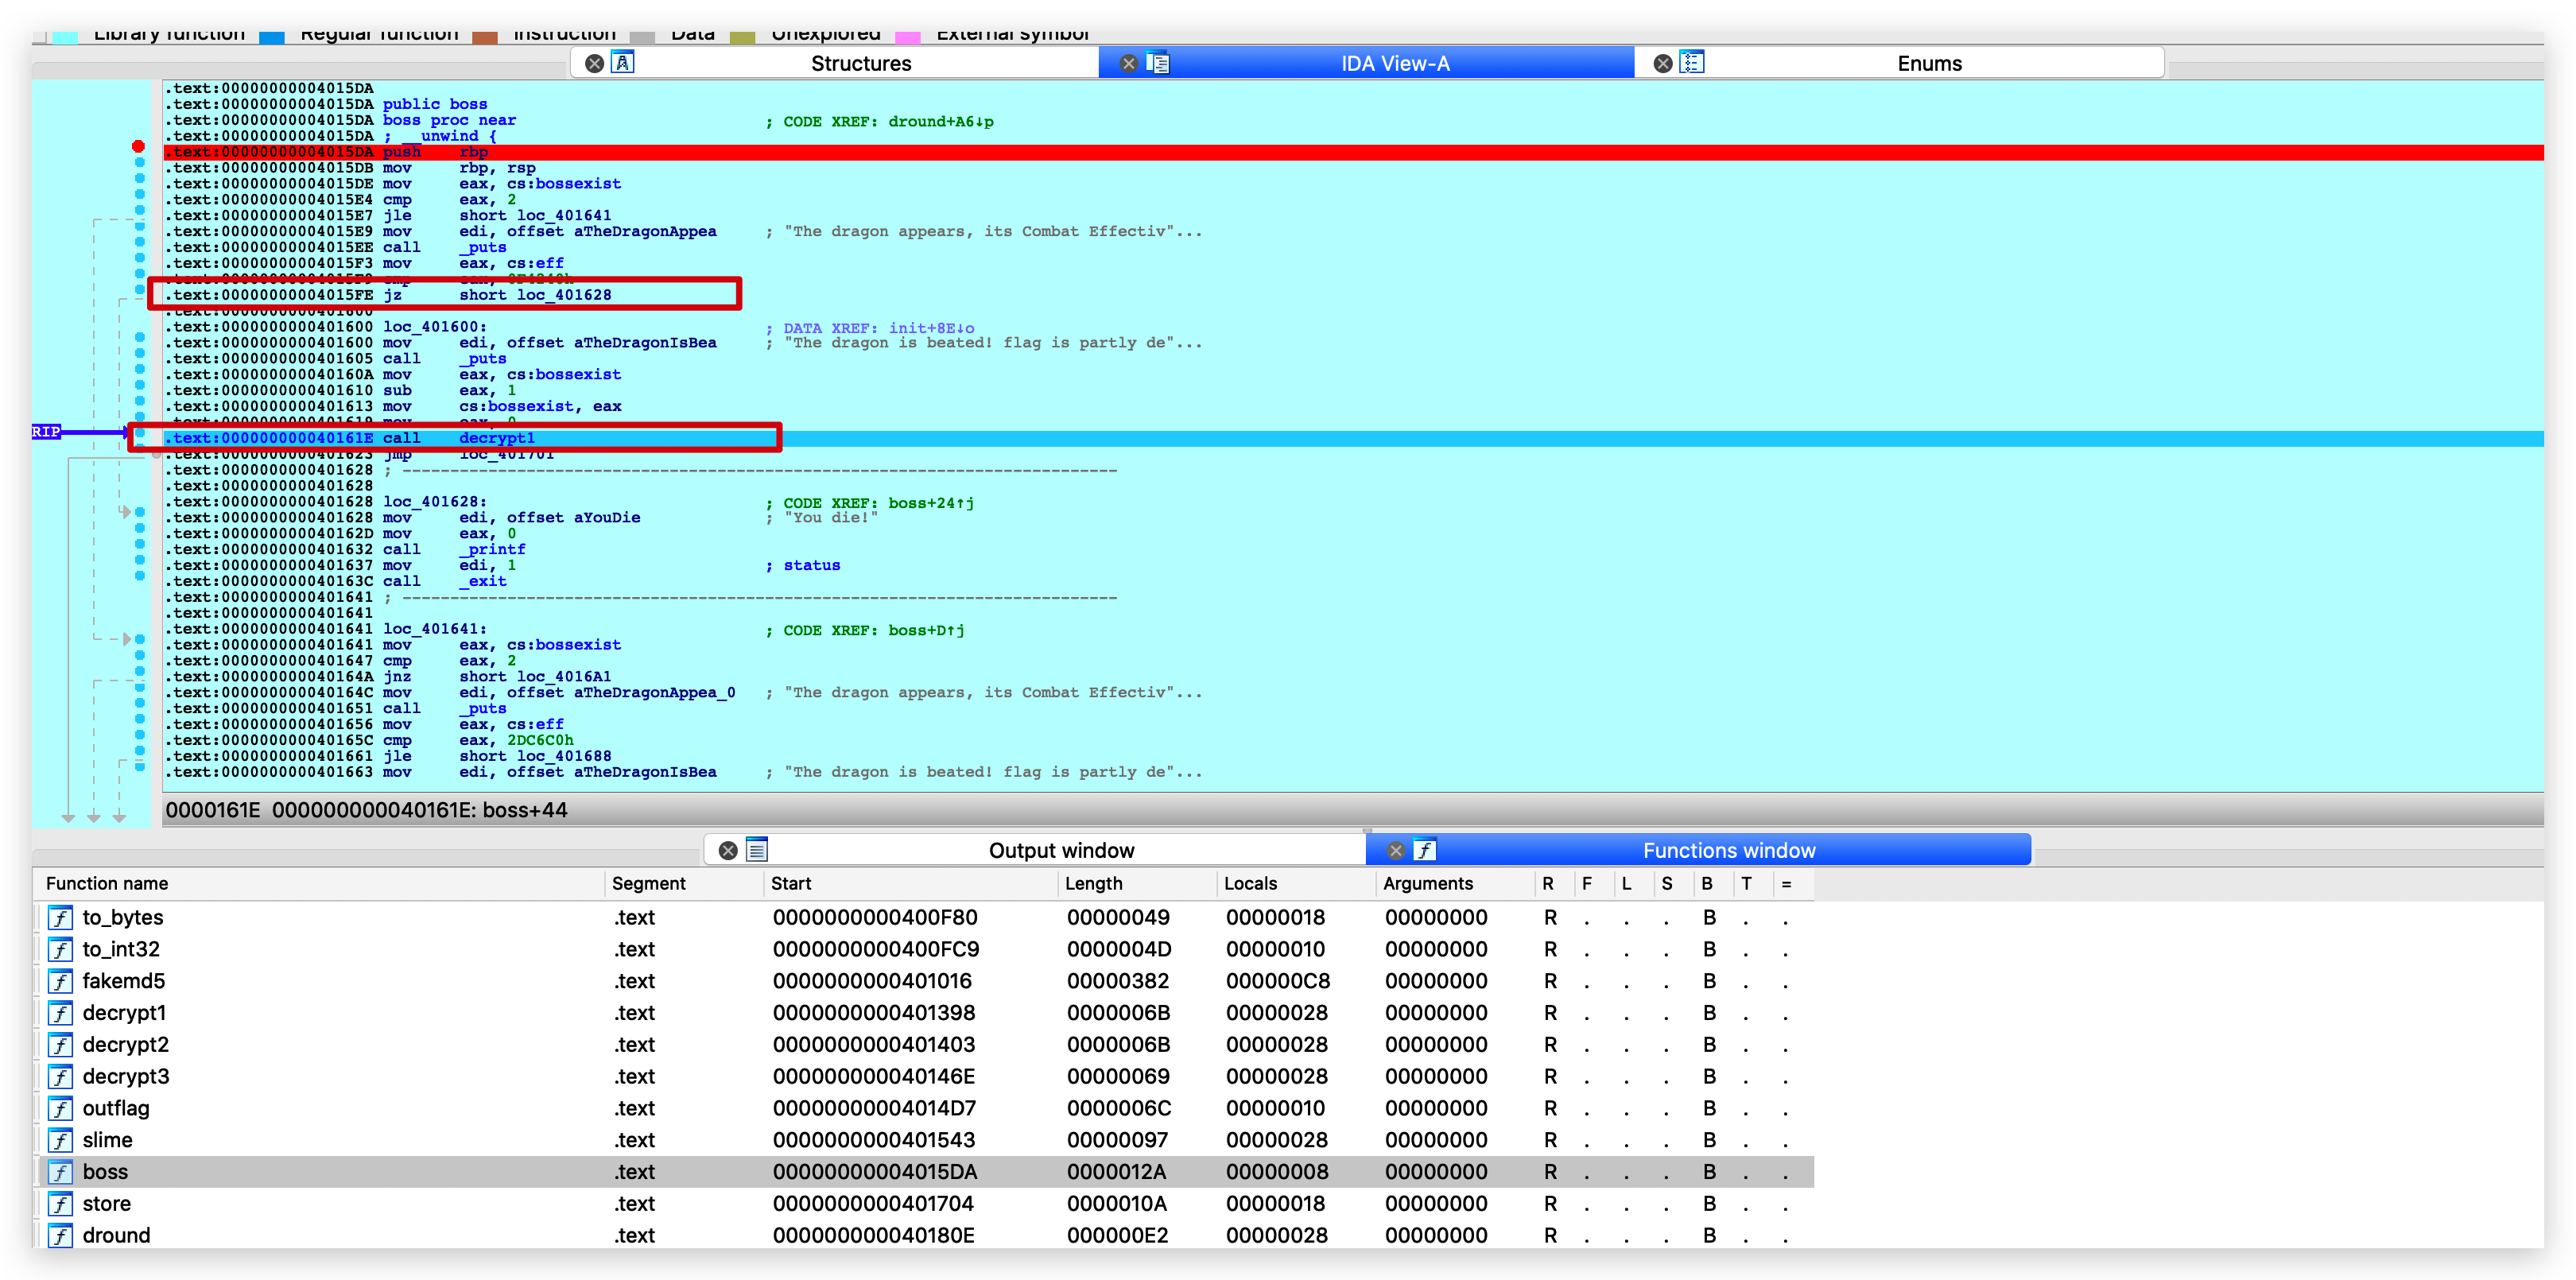Click the function icon beside decrypt1

click(61, 1013)
